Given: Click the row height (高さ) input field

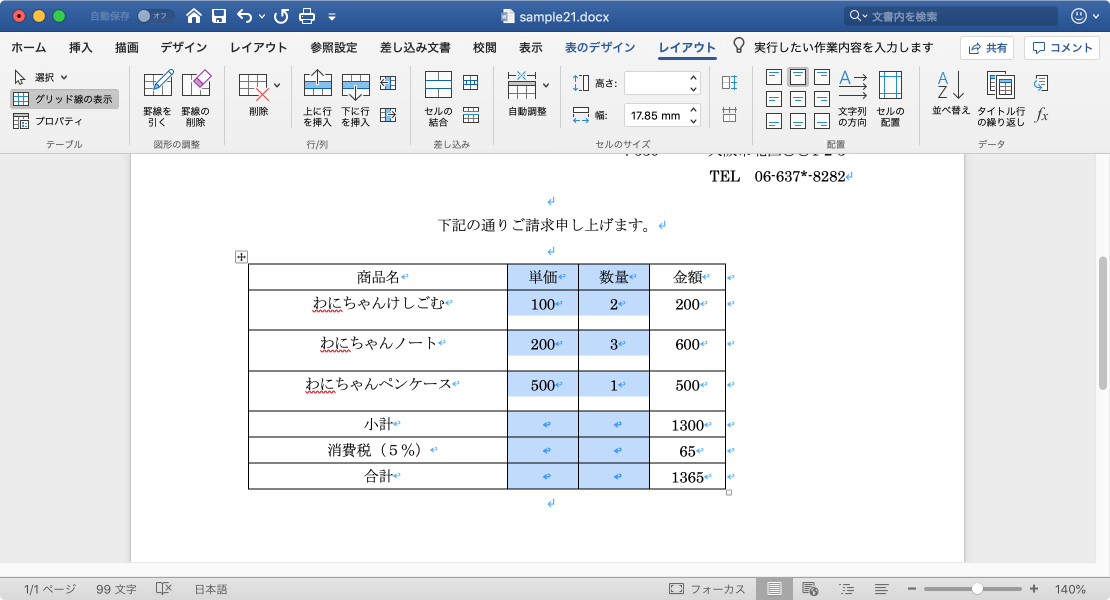Looking at the screenshot, I should (x=656, y=83).
